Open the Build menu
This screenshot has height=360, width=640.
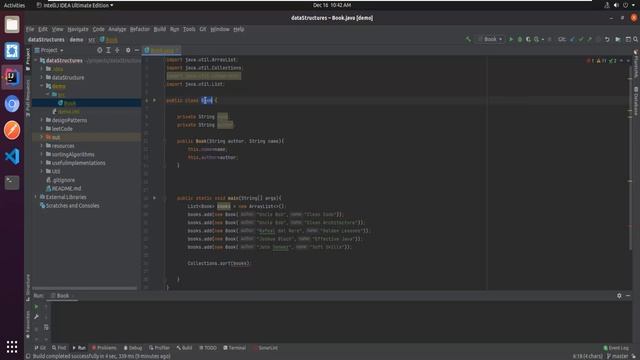click(160, 29)
